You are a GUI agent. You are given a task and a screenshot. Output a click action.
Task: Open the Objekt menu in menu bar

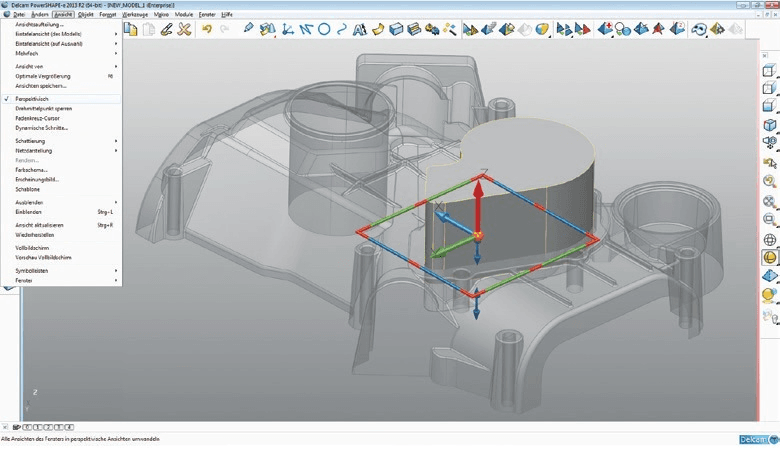tap(86, 14)
